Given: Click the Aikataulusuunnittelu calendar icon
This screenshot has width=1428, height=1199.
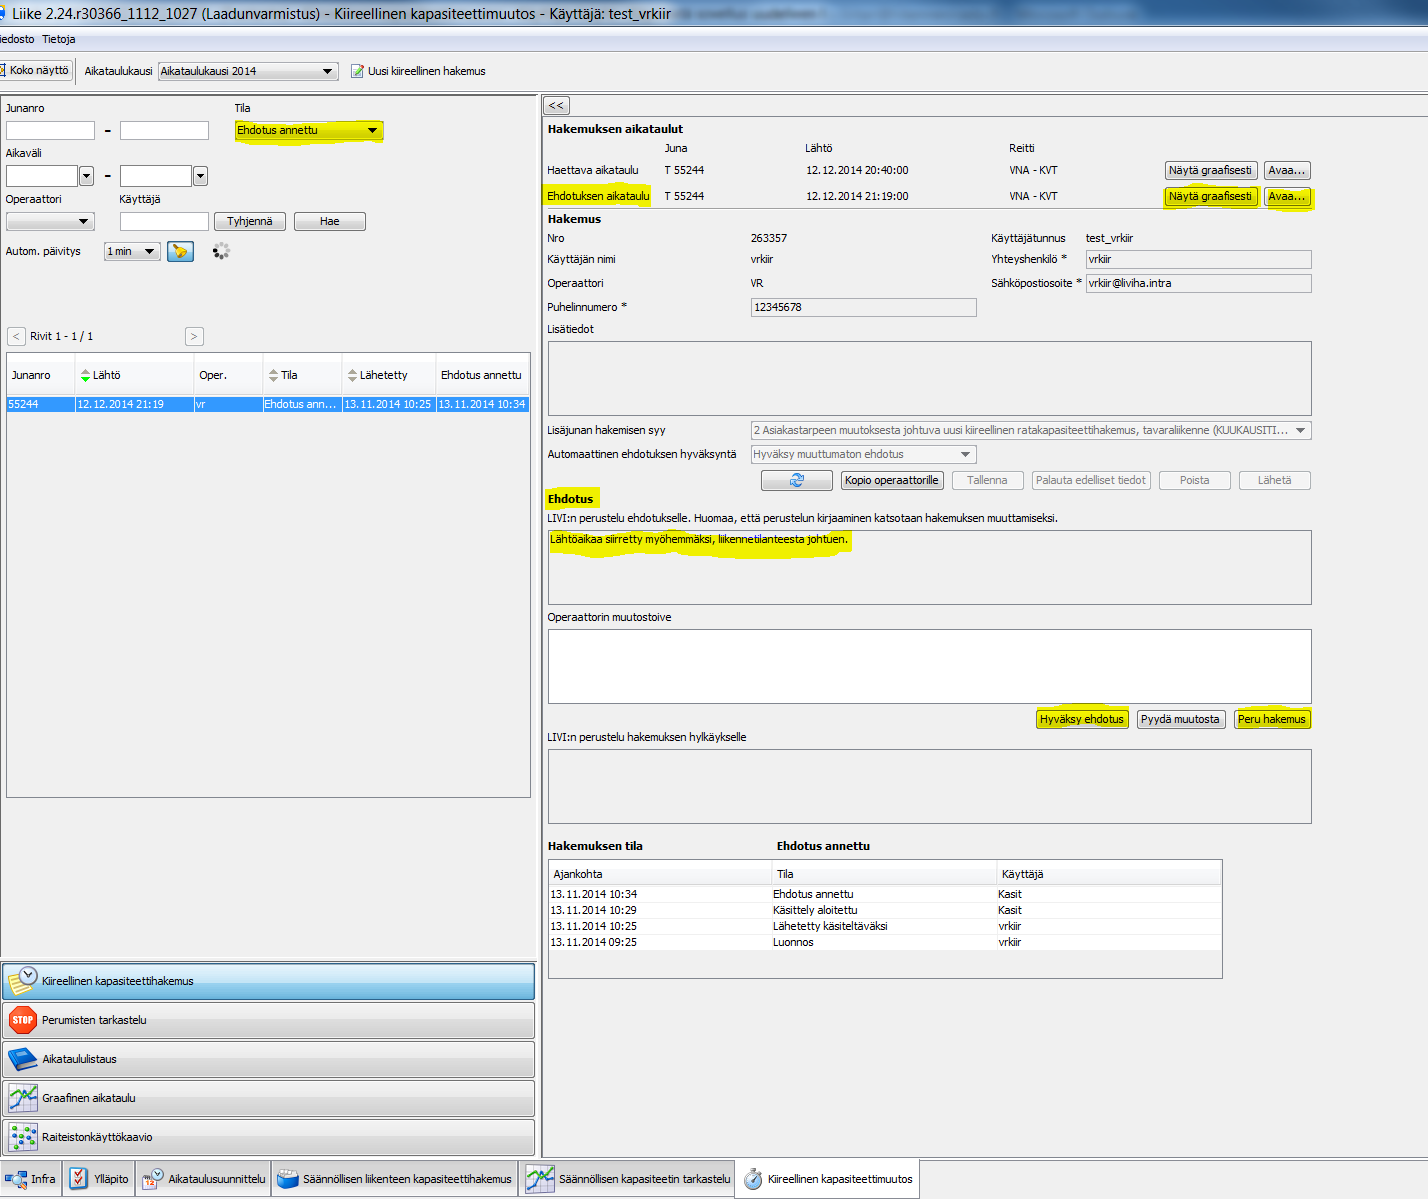Looking at the screenshot, I should coord(152,1179).
